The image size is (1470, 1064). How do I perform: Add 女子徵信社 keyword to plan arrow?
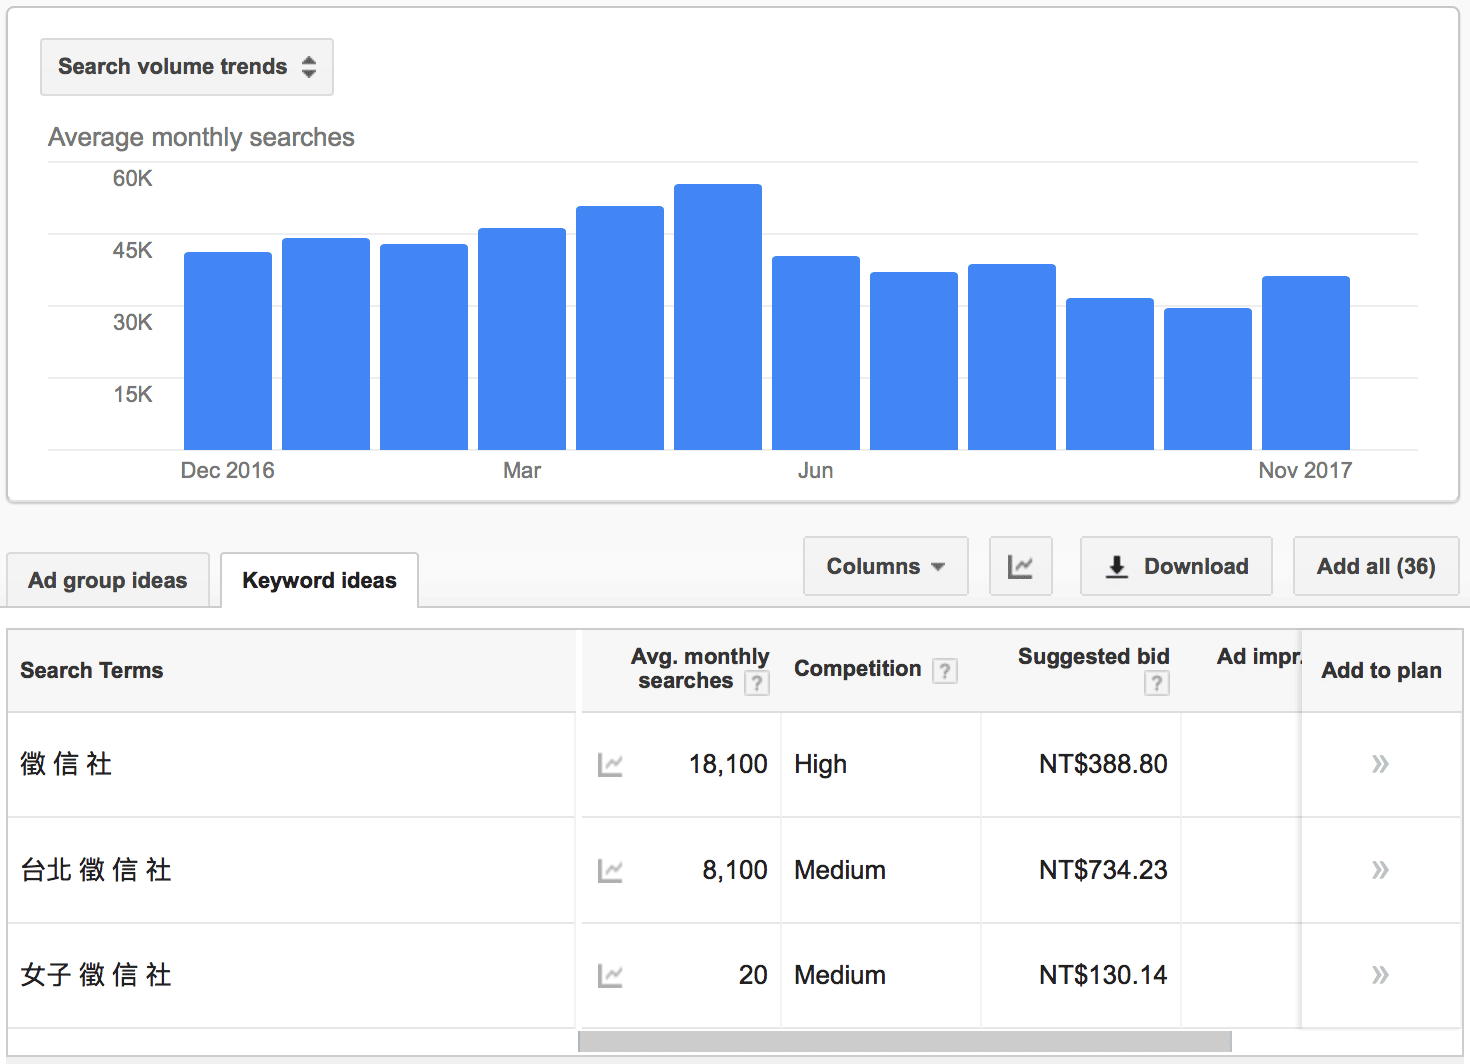pyautogui.click(x=1380, y=975)
